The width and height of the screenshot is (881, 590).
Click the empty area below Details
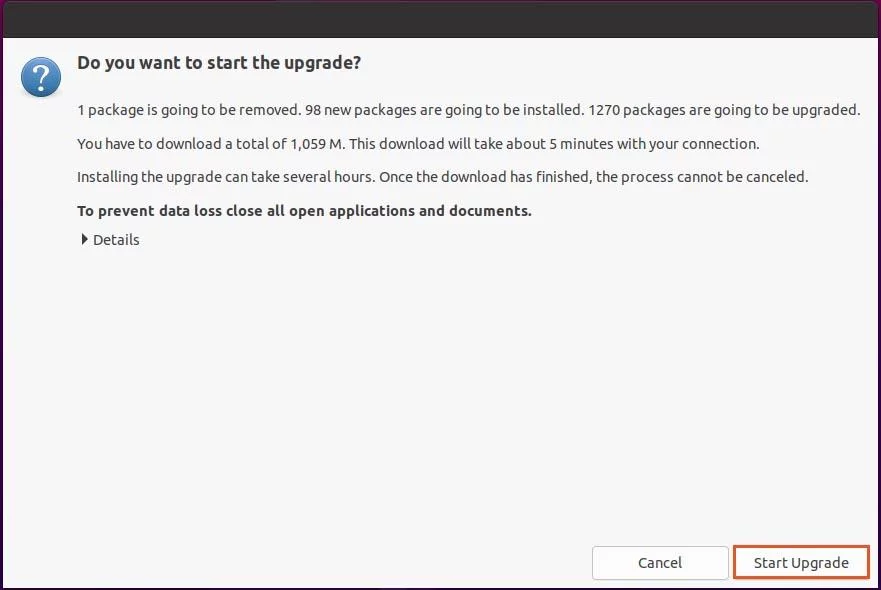pos(438,393)
